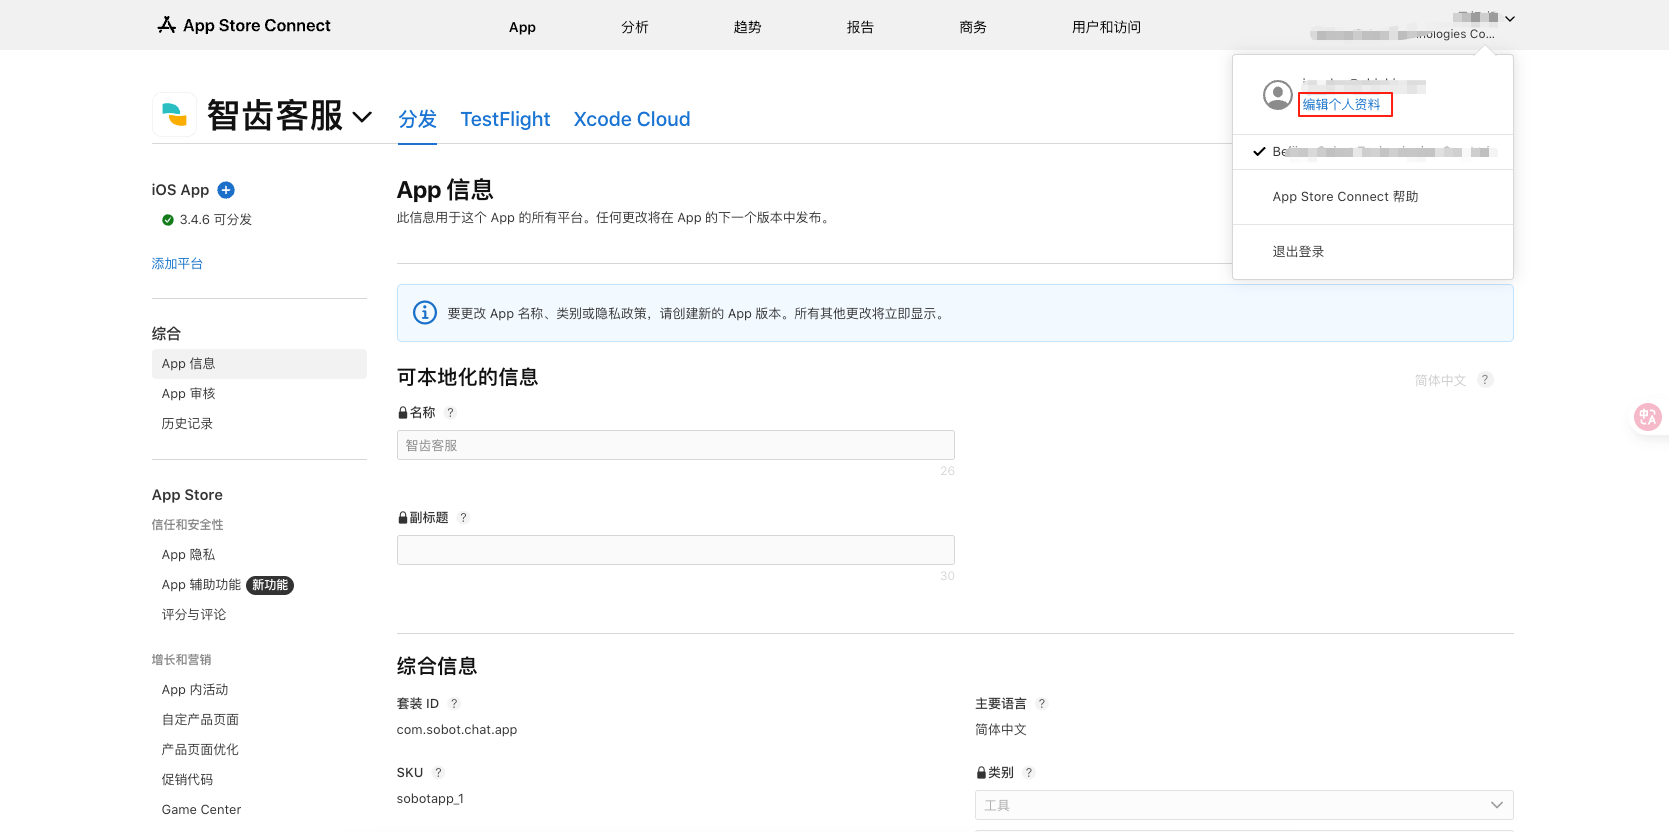The height and width of the screenshot is (832, 1669).
Task: Click the pink translate floating icon
Action: point(1647,417)
